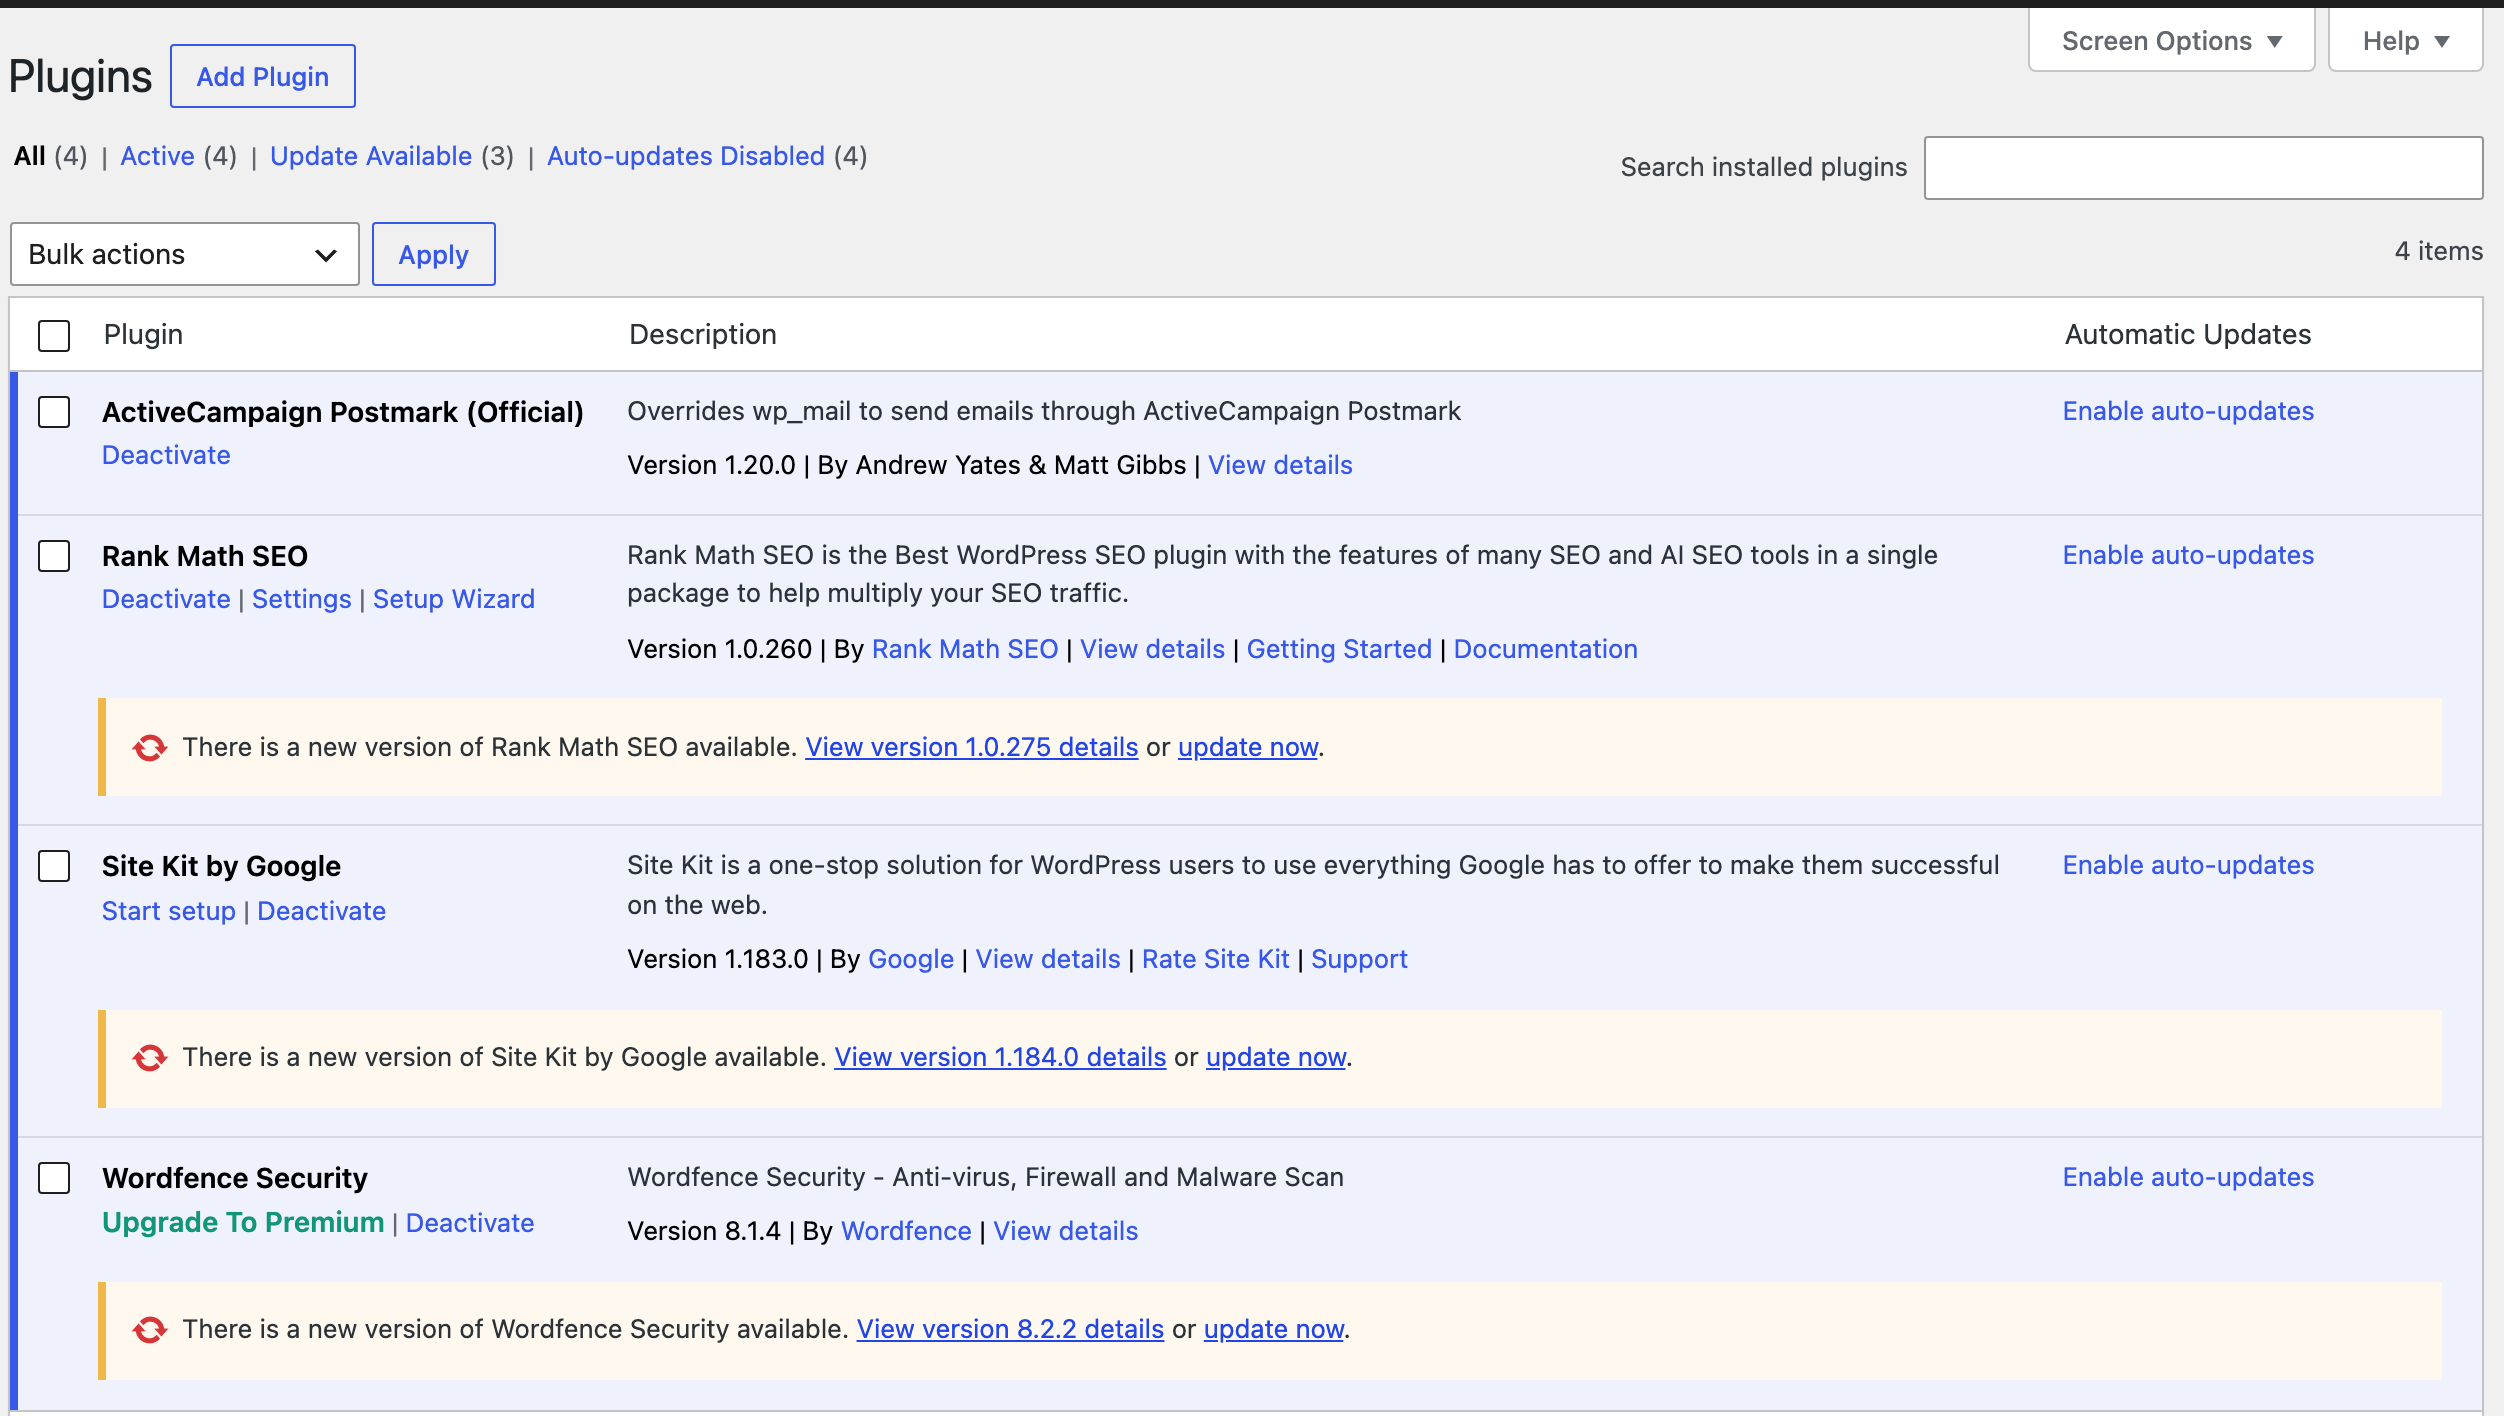Tick the Site Kit by Google checkbox
The height and width of the screenshot is (1416, 2504).
pyautogui.click(x=54, y=866)
